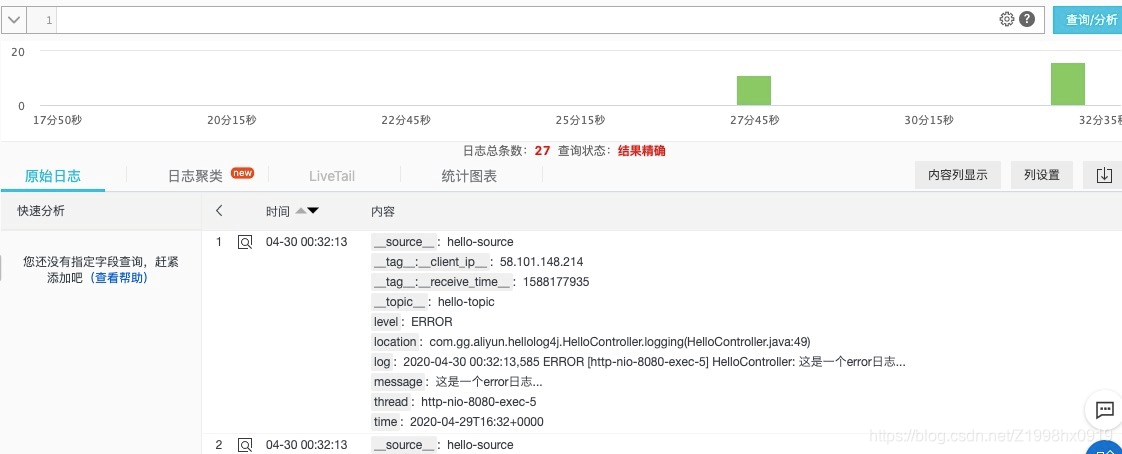1122x454 pixels.
Task: Click the log field key
Action: (382, 362)
